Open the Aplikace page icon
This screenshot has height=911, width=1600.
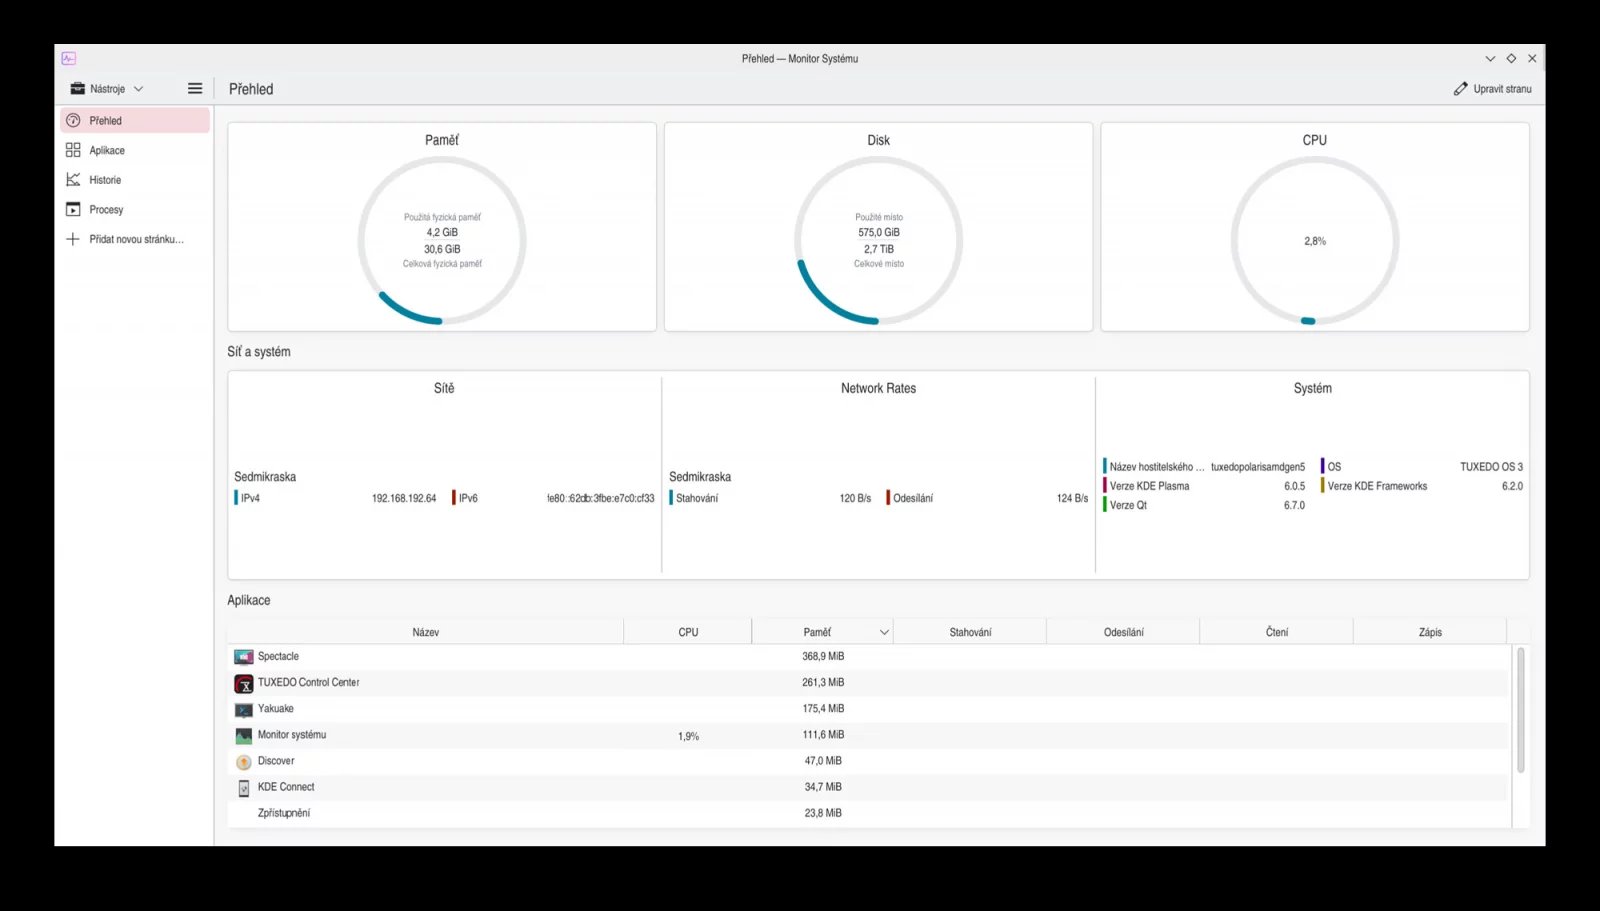click(73, 150)
